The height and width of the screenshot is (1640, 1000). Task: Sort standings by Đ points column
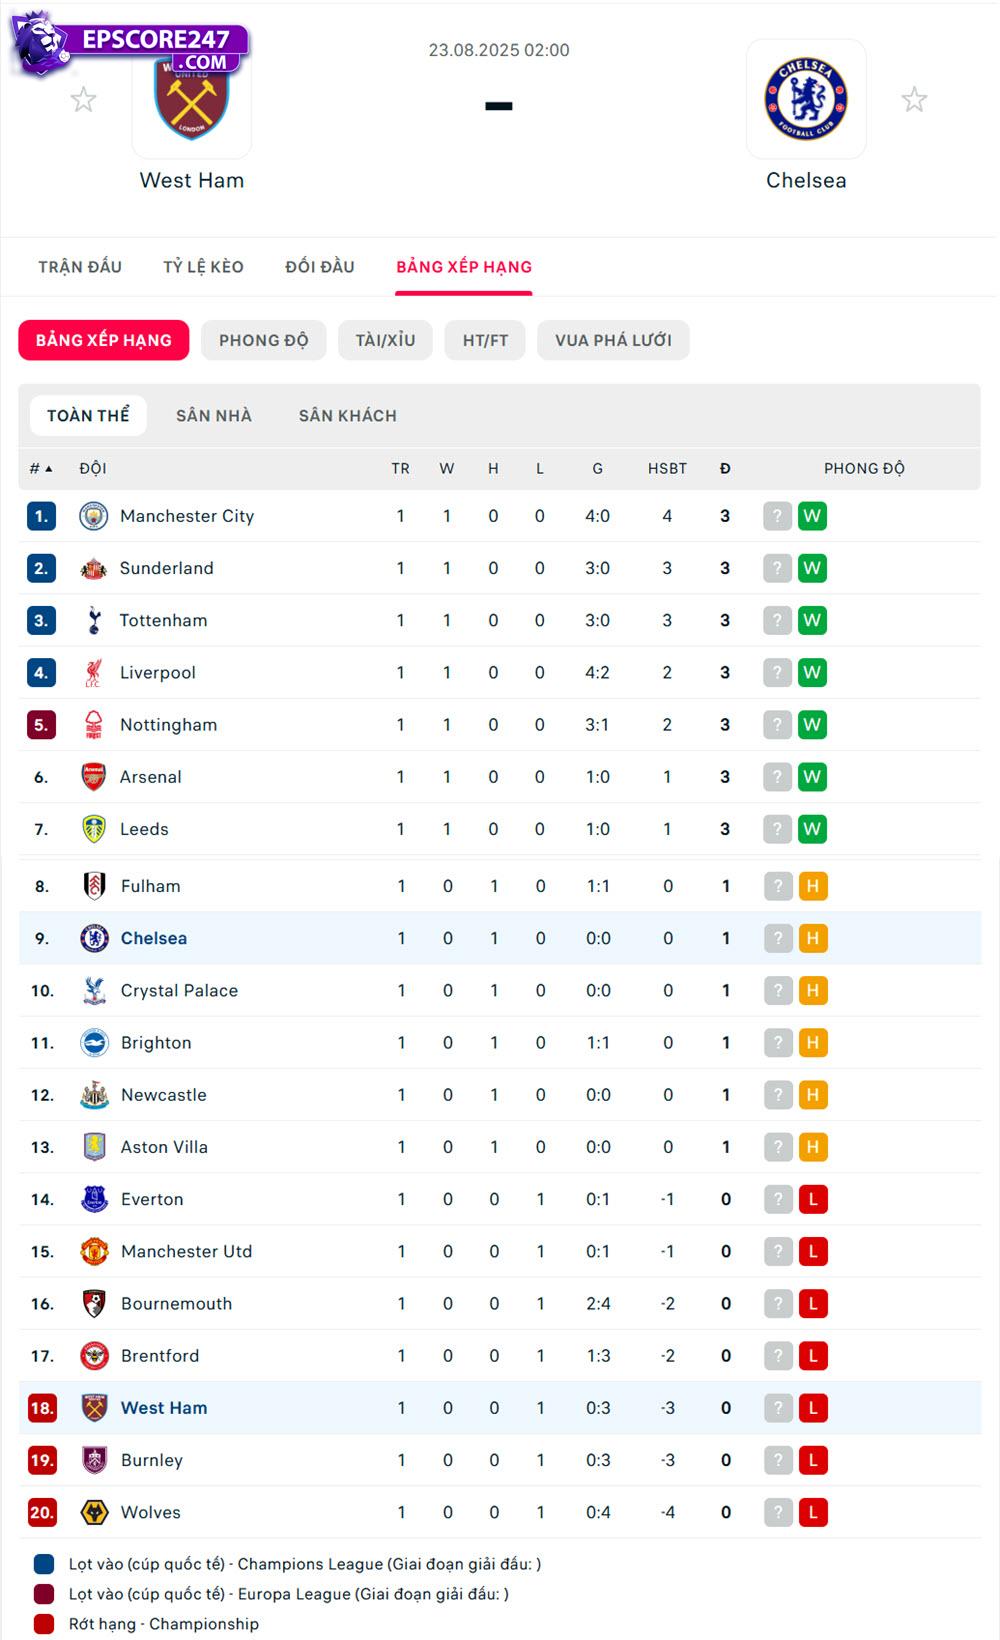[x=725, y=468]
